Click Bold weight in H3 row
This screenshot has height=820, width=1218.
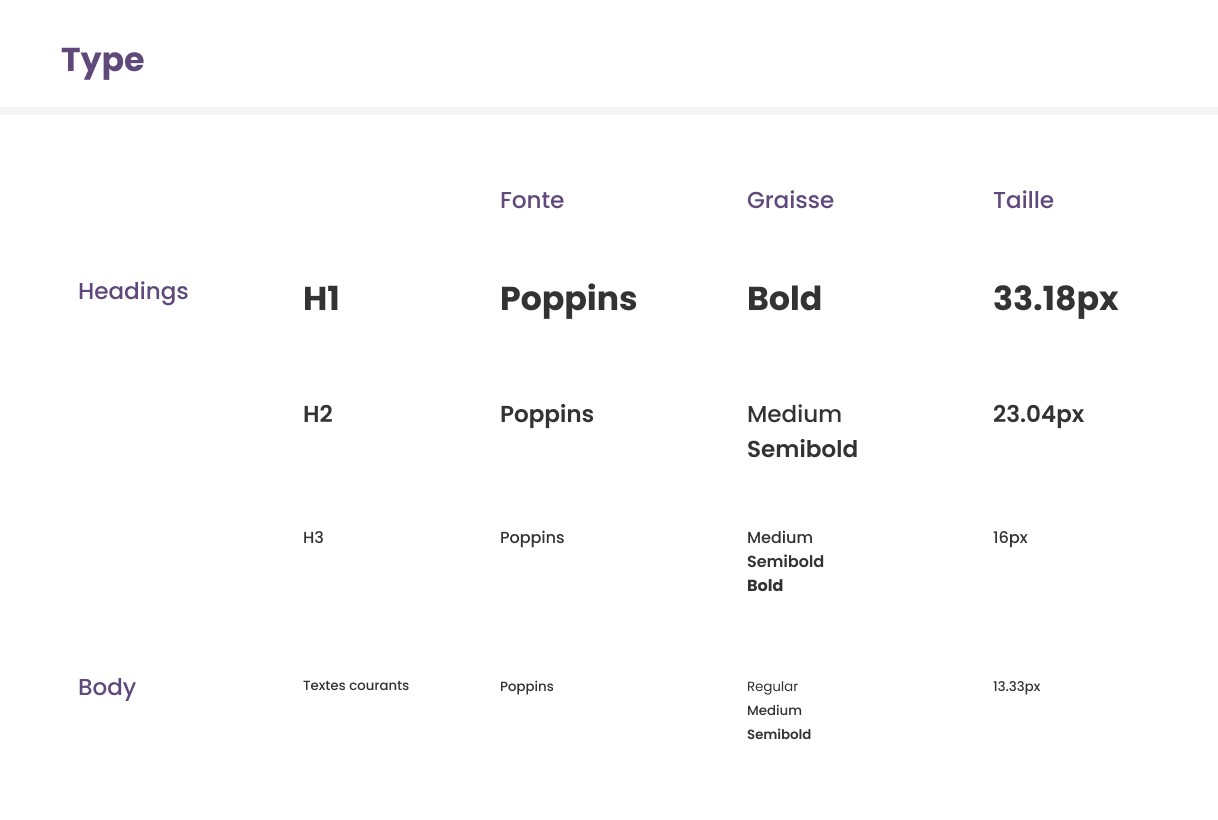(x=764, y=586)
